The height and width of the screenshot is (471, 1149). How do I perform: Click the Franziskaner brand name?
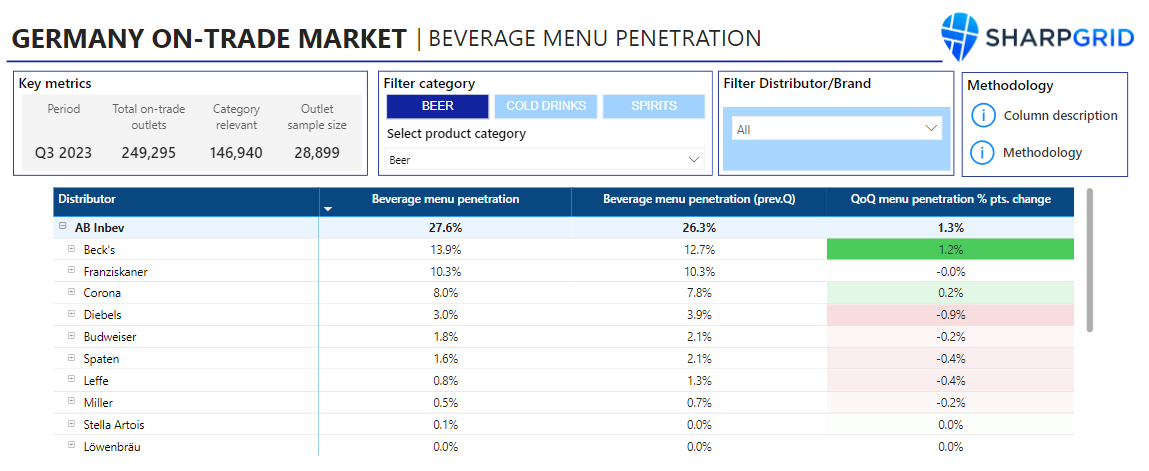[116, 272]
